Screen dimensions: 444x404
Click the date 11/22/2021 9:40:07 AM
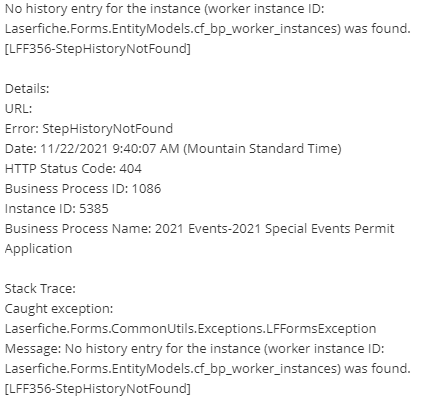coord(110,148)
